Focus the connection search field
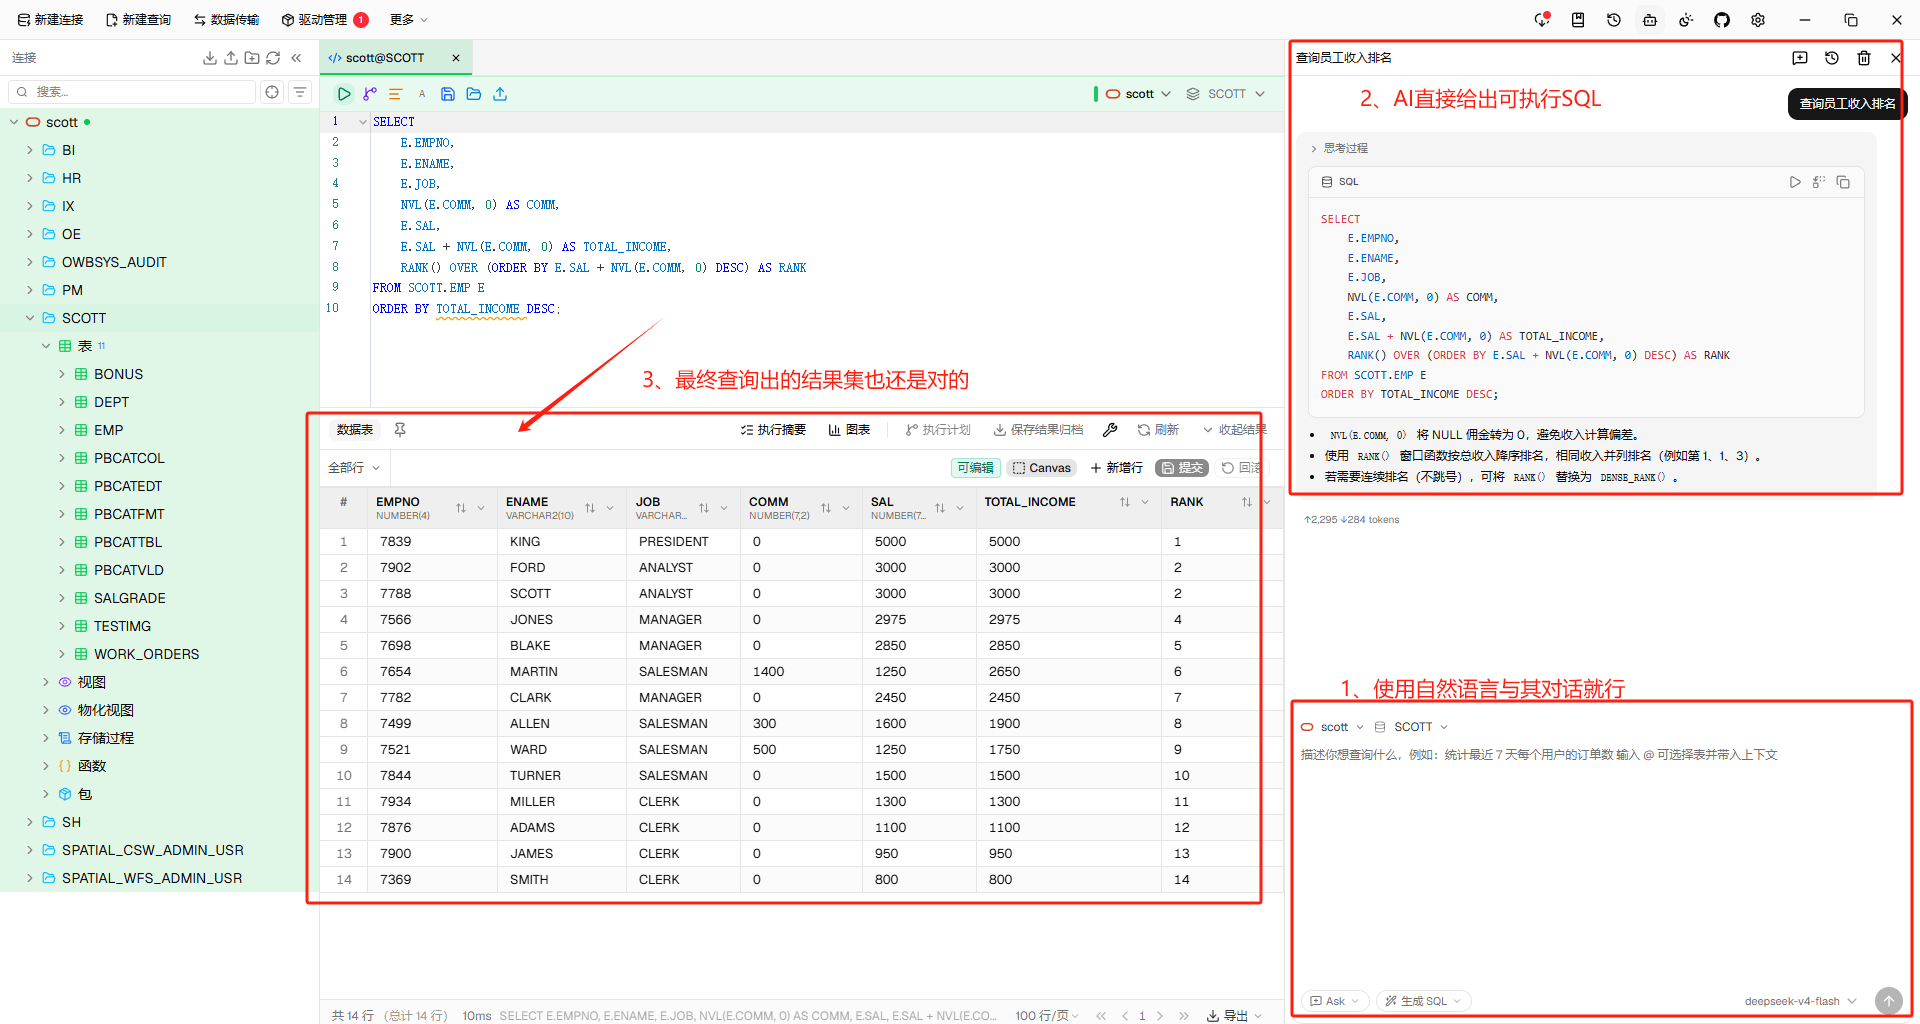Viewport: 1920px width, 1024px height. coord(132,92)
